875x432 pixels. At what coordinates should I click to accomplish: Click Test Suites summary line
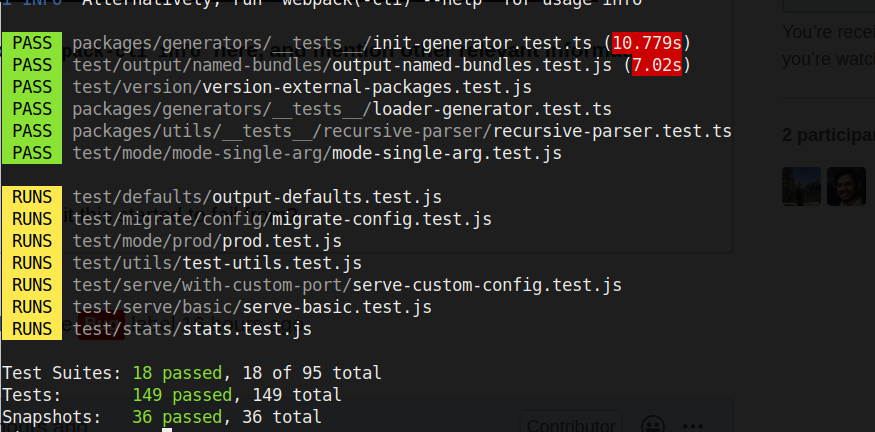tap(192, 373)
